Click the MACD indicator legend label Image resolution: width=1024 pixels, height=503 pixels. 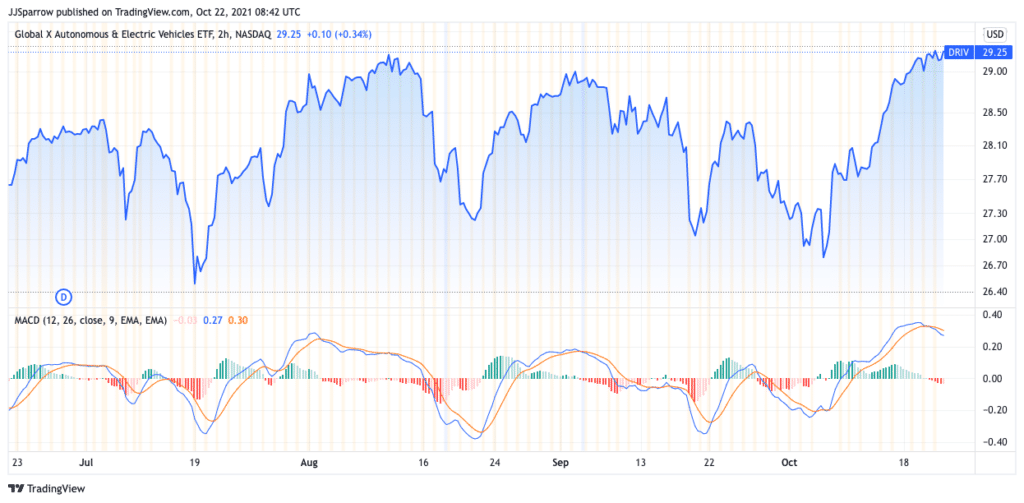coord(91,320)
